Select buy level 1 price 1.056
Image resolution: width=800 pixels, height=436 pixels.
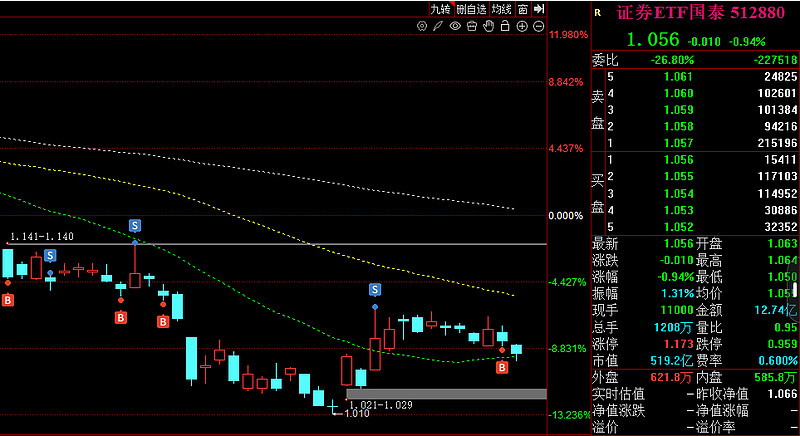(678, 160)
